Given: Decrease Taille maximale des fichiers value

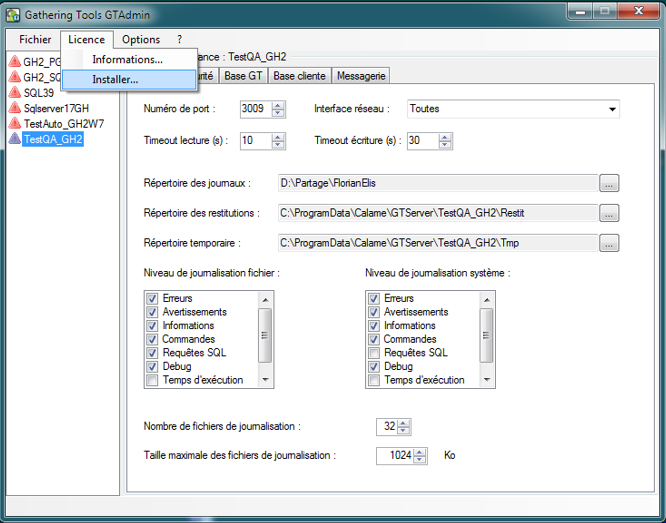Looking at the screenshot, I should pyautogui.click(x=420, y=459).
